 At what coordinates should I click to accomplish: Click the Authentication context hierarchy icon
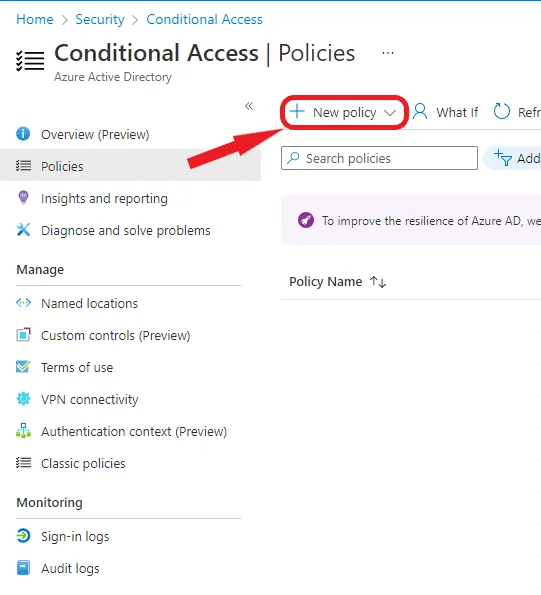pyautogui.click(x=23, y=431)
